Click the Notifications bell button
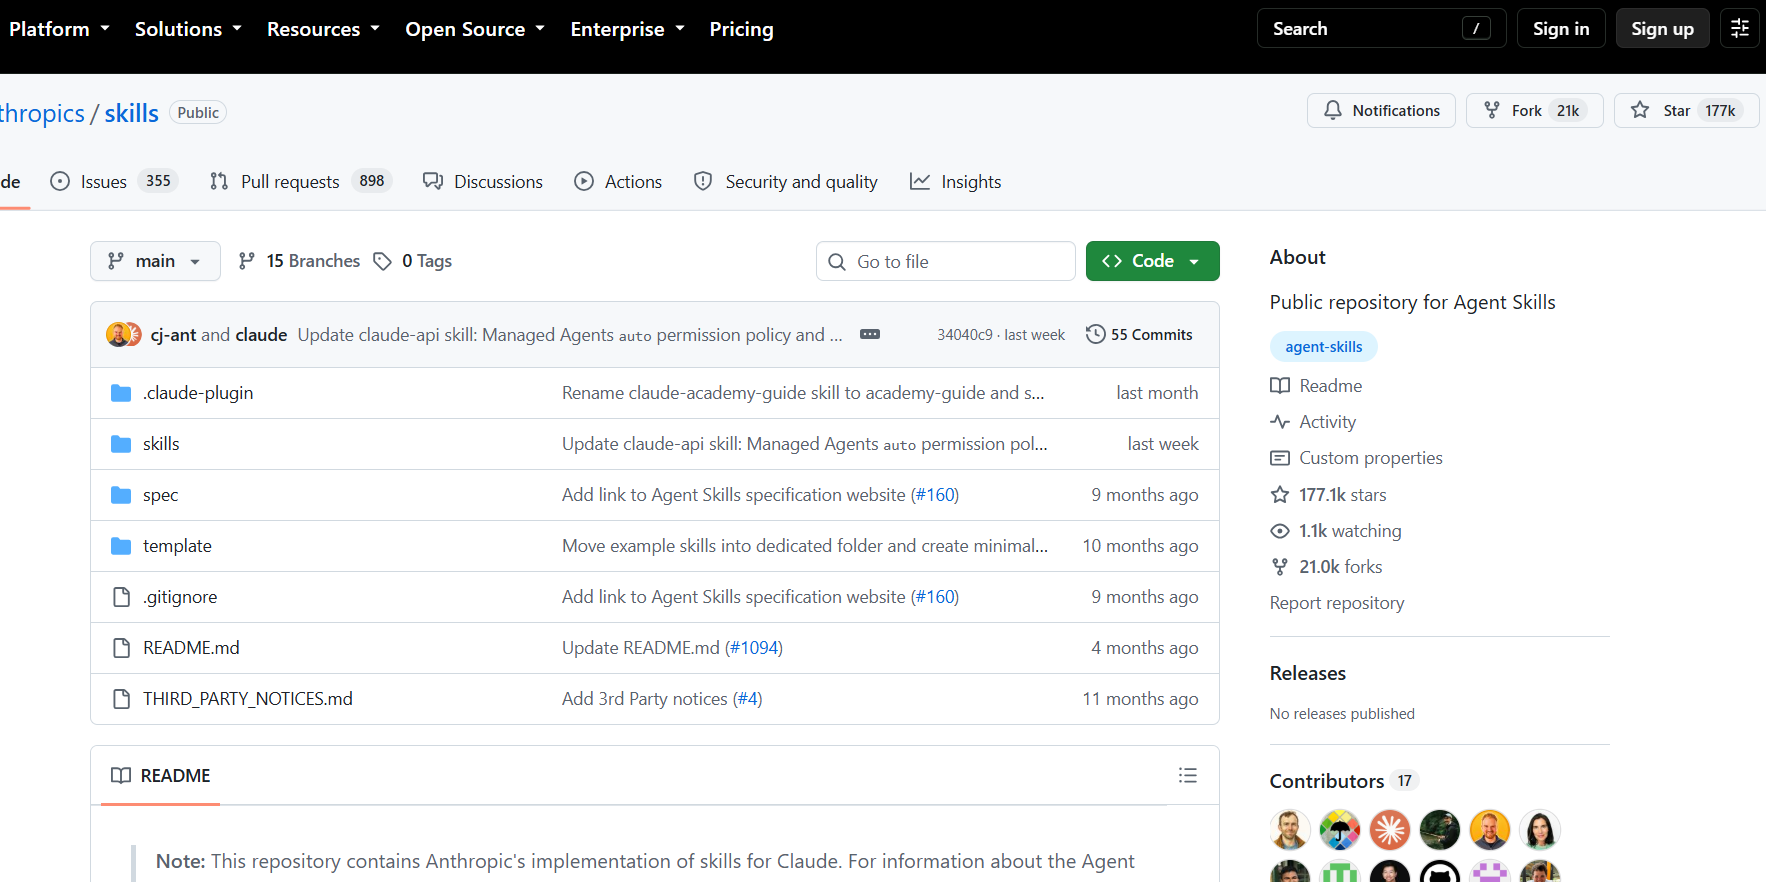 (x=1382, y=110)
